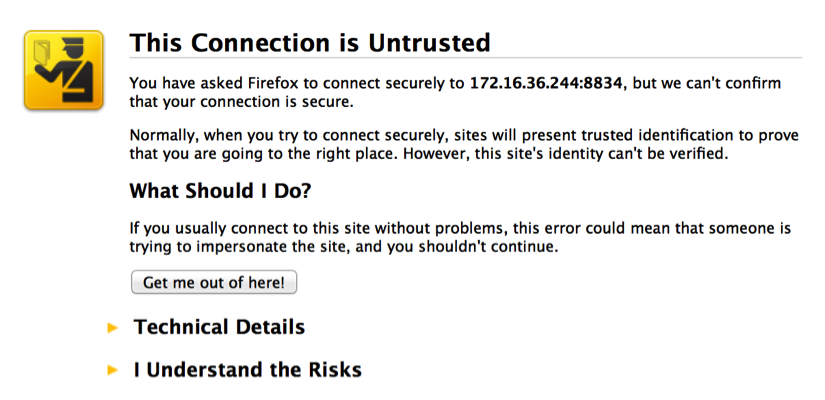Click the I Understand the Risks heading
Screen dimensions: 825x400
point(247,370)
